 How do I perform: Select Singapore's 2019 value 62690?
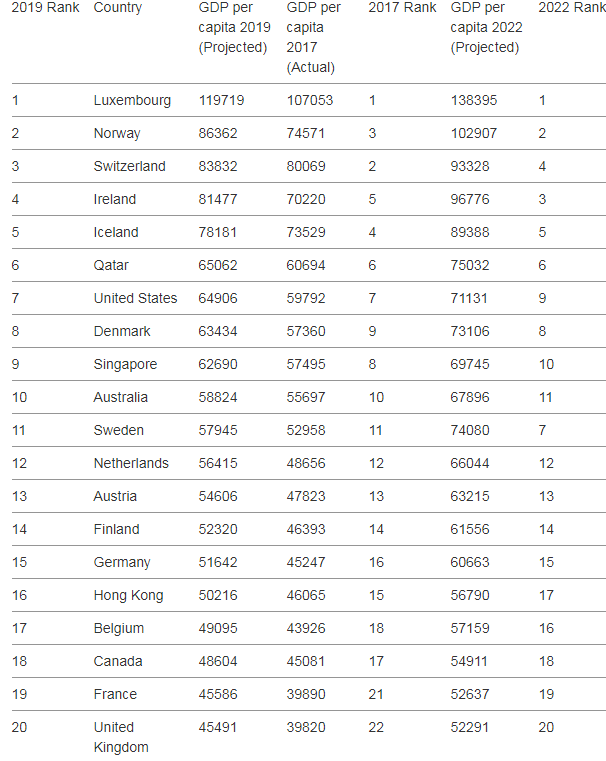tap(218, 364)
